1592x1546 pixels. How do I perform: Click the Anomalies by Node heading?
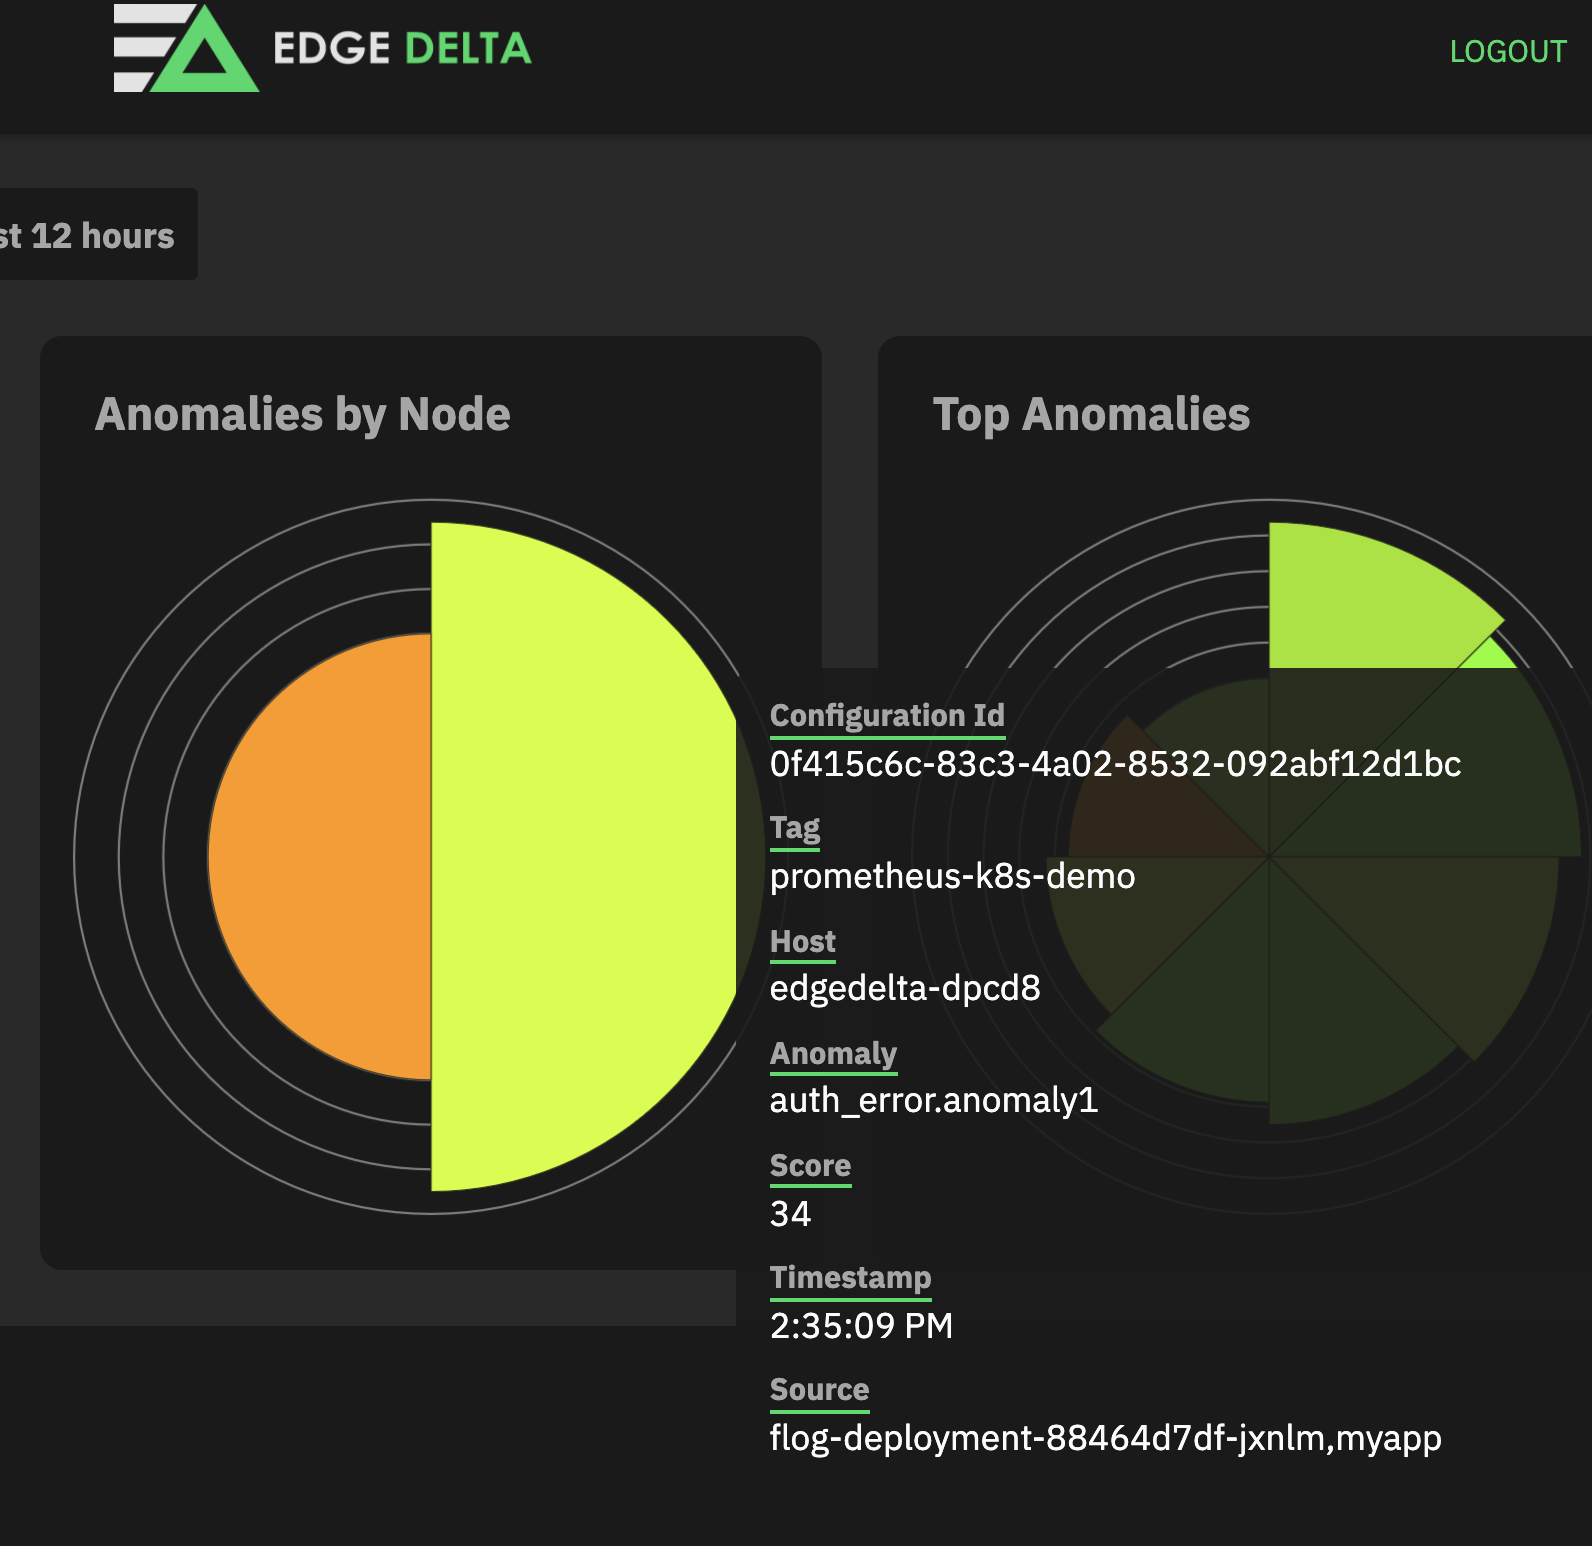tap(302, 415)
